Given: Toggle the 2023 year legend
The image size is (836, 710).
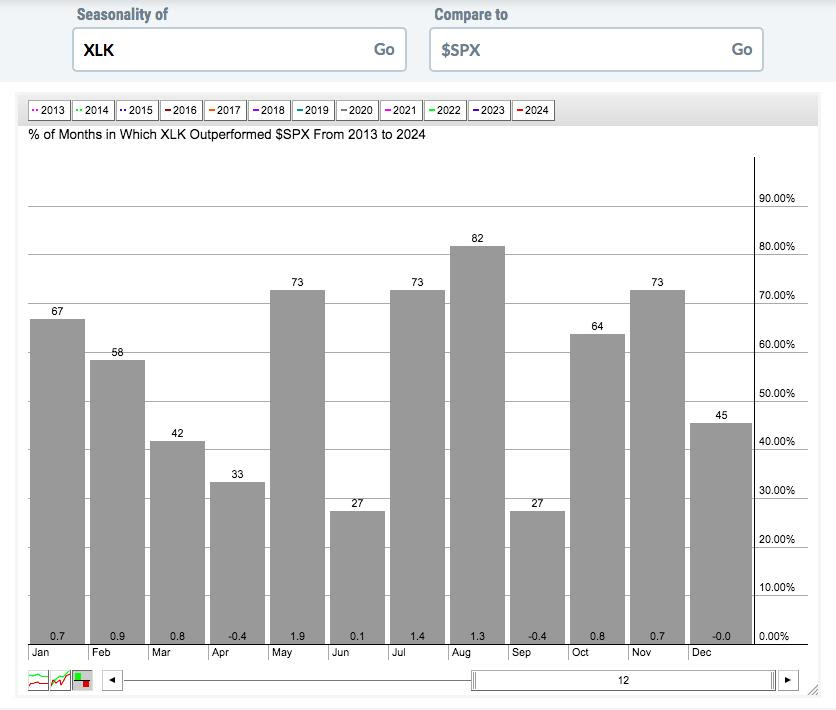Looking at the screenshot, I should (489, 110).
